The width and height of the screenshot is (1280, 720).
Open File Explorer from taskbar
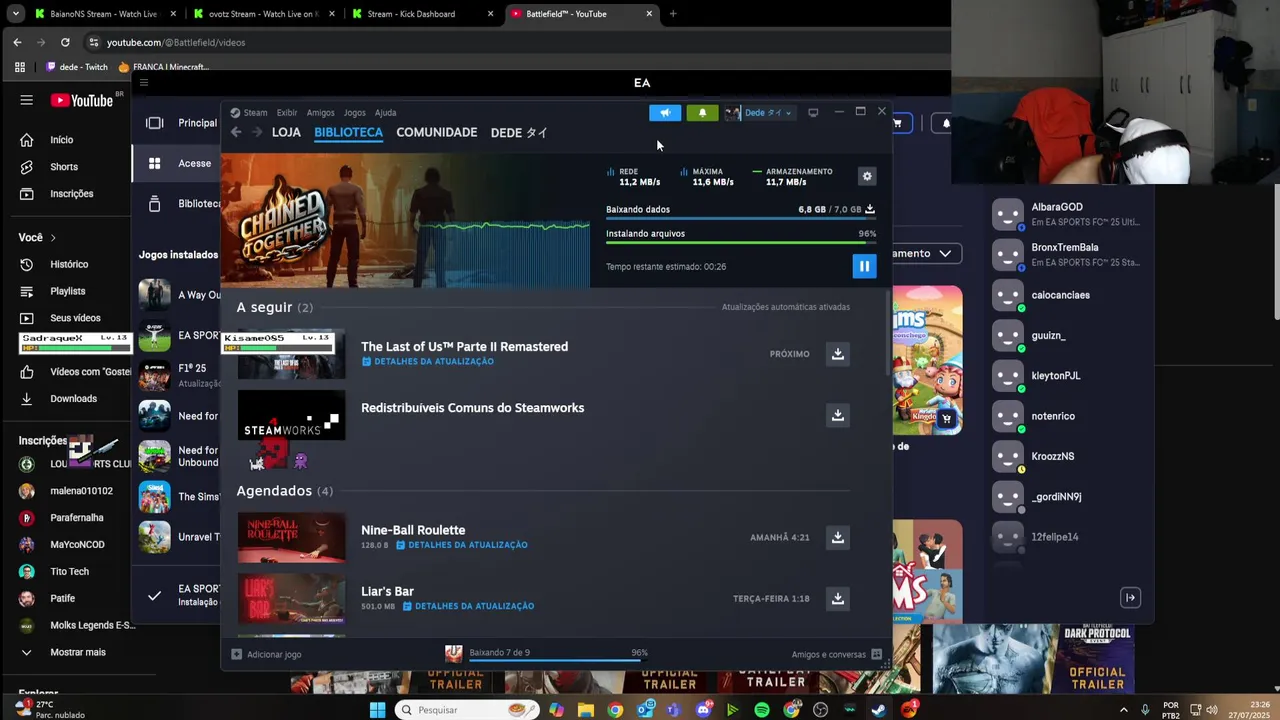coord(586,710)
